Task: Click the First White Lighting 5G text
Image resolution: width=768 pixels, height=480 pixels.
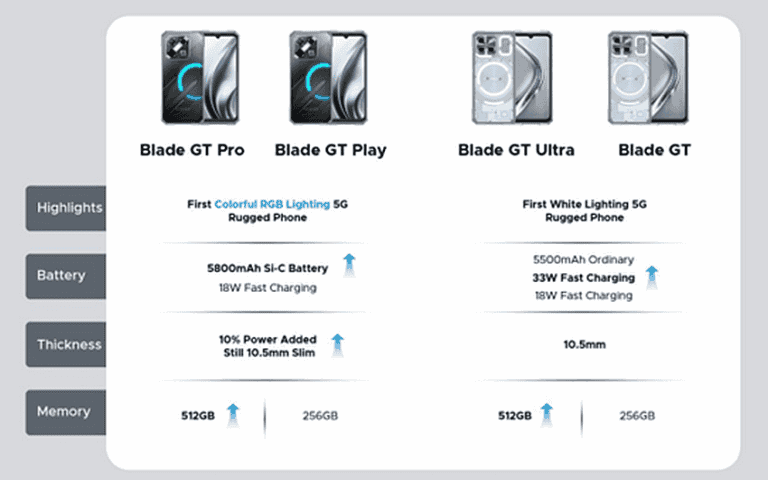Action: point(584,204)
